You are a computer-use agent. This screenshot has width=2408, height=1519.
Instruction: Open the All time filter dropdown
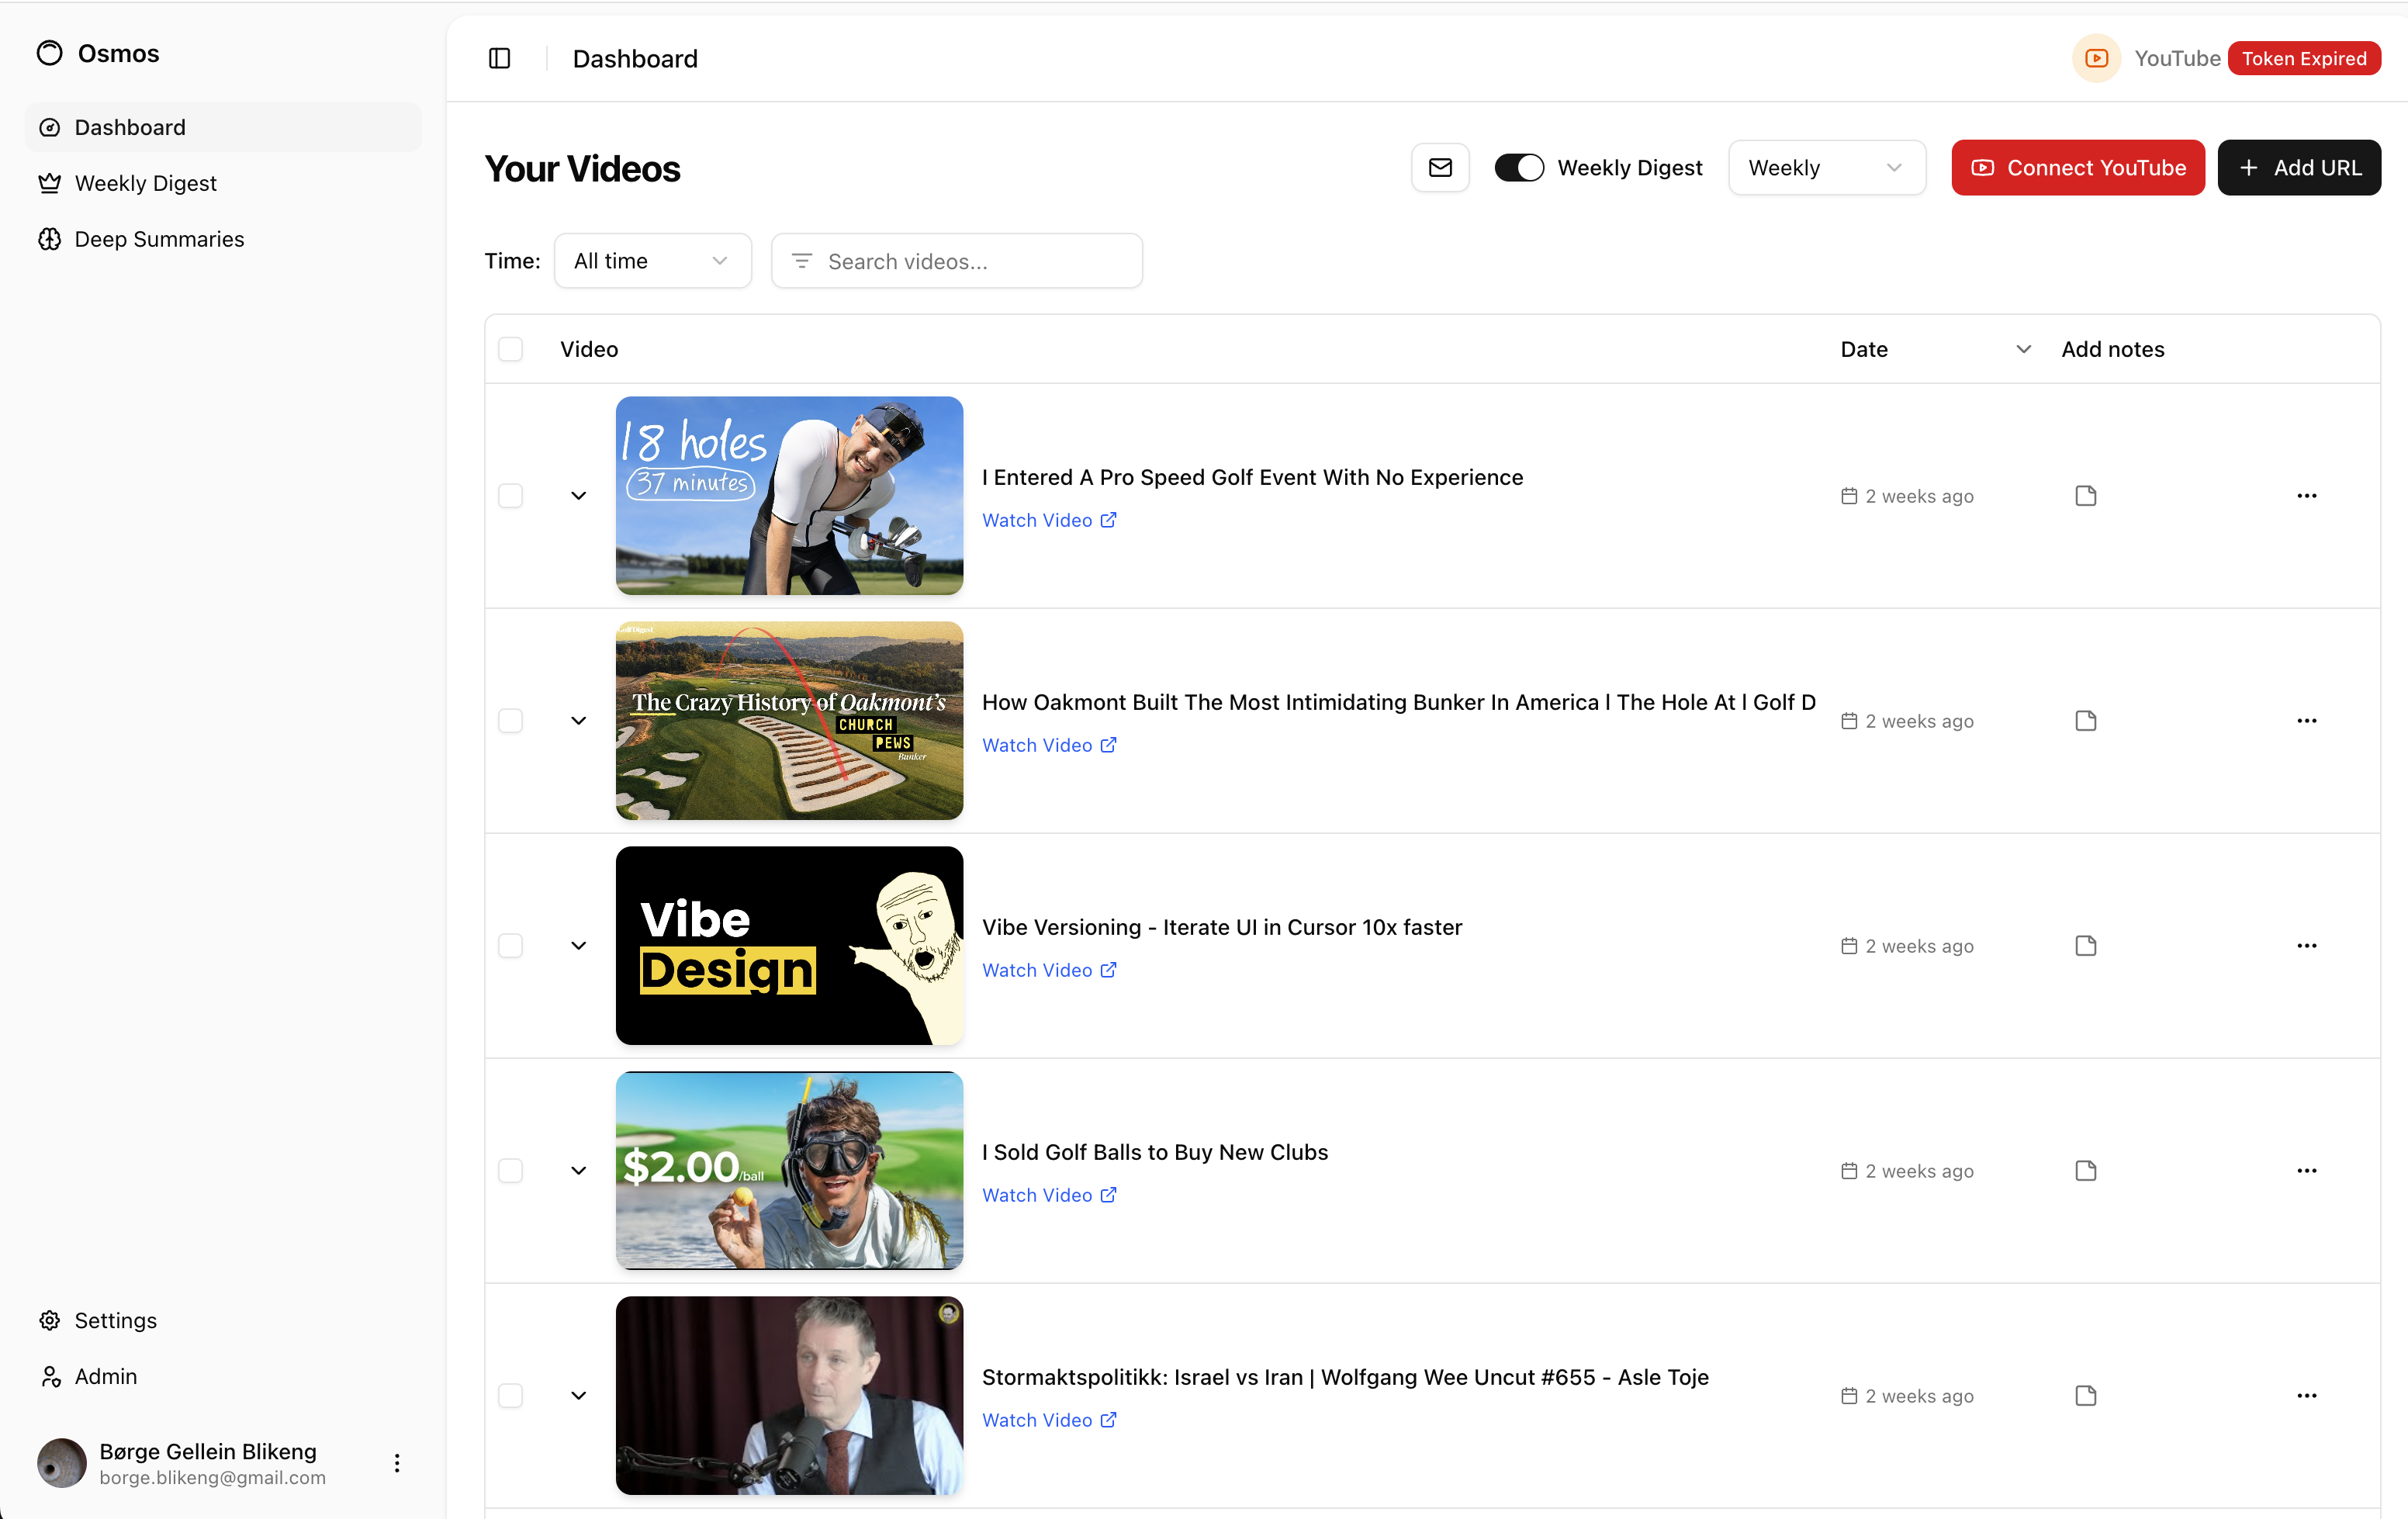pyautogui.click(x=652, y=261)
